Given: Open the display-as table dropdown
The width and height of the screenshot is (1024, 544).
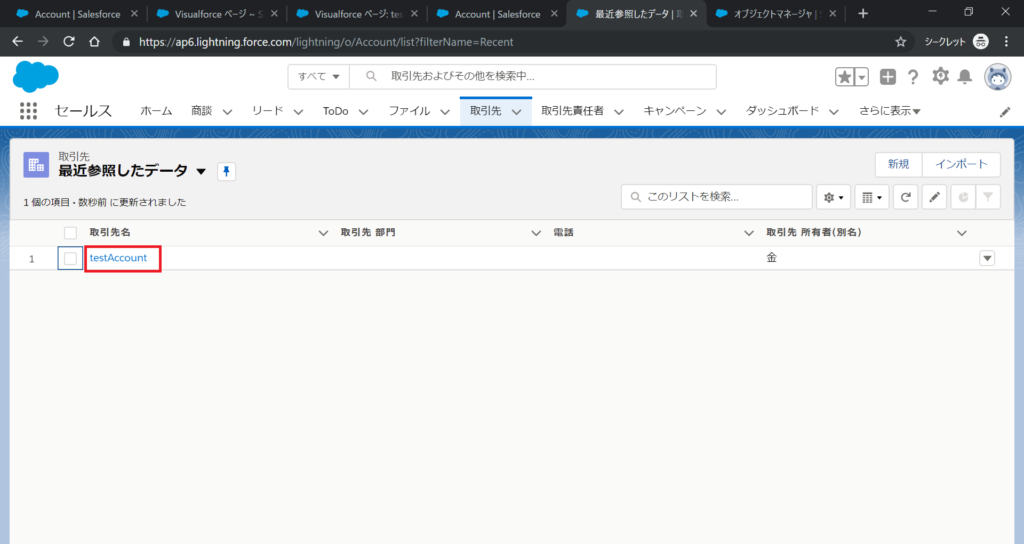Looking at the screenshot, I should pos(872,197).
